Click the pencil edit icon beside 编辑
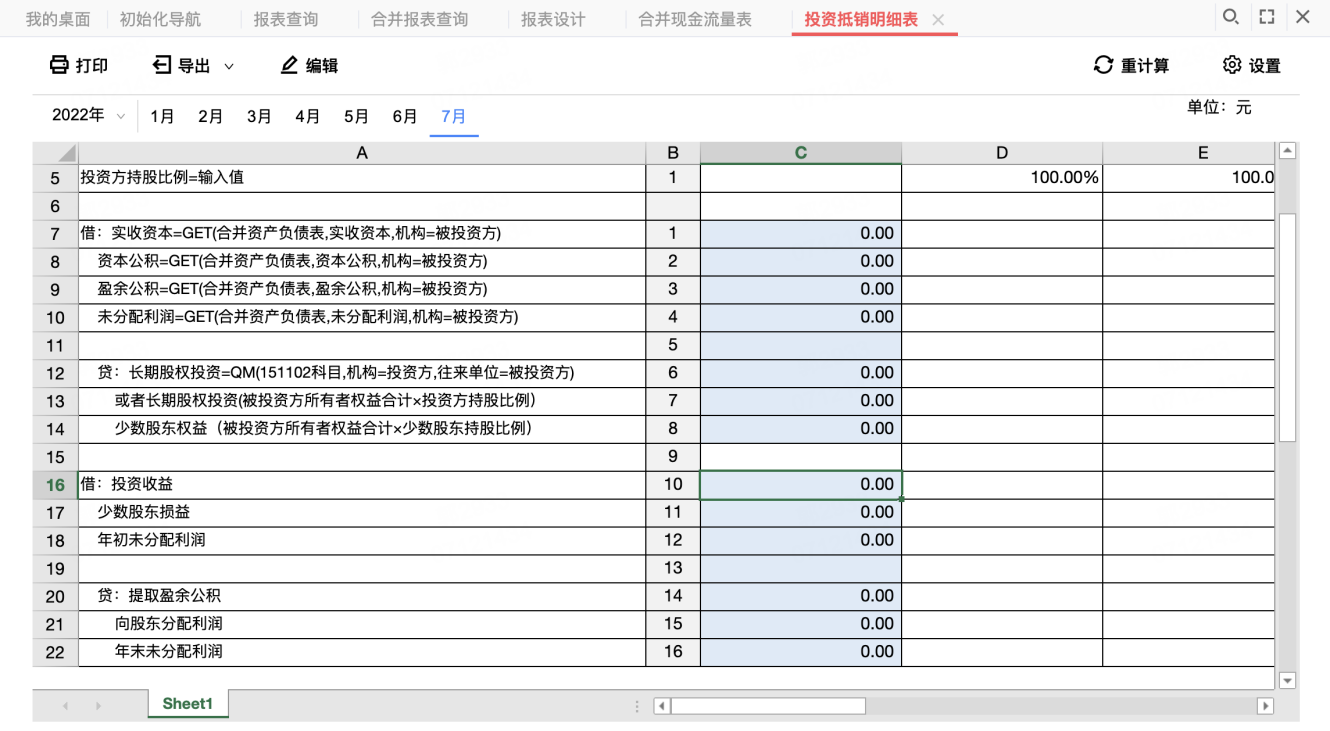The width and height of the screenshot is (1330, 731). click(289, 65)
